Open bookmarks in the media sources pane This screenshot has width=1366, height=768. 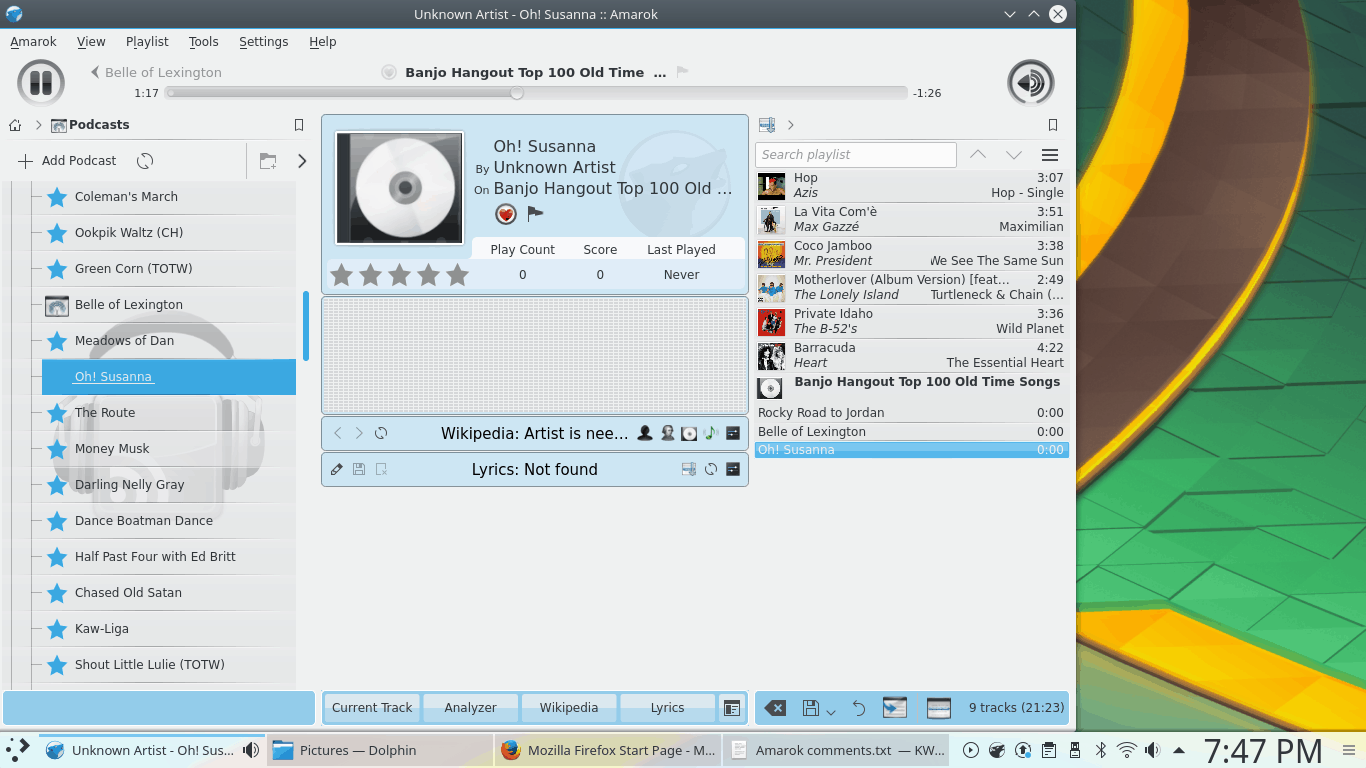(x=299, y=125)
